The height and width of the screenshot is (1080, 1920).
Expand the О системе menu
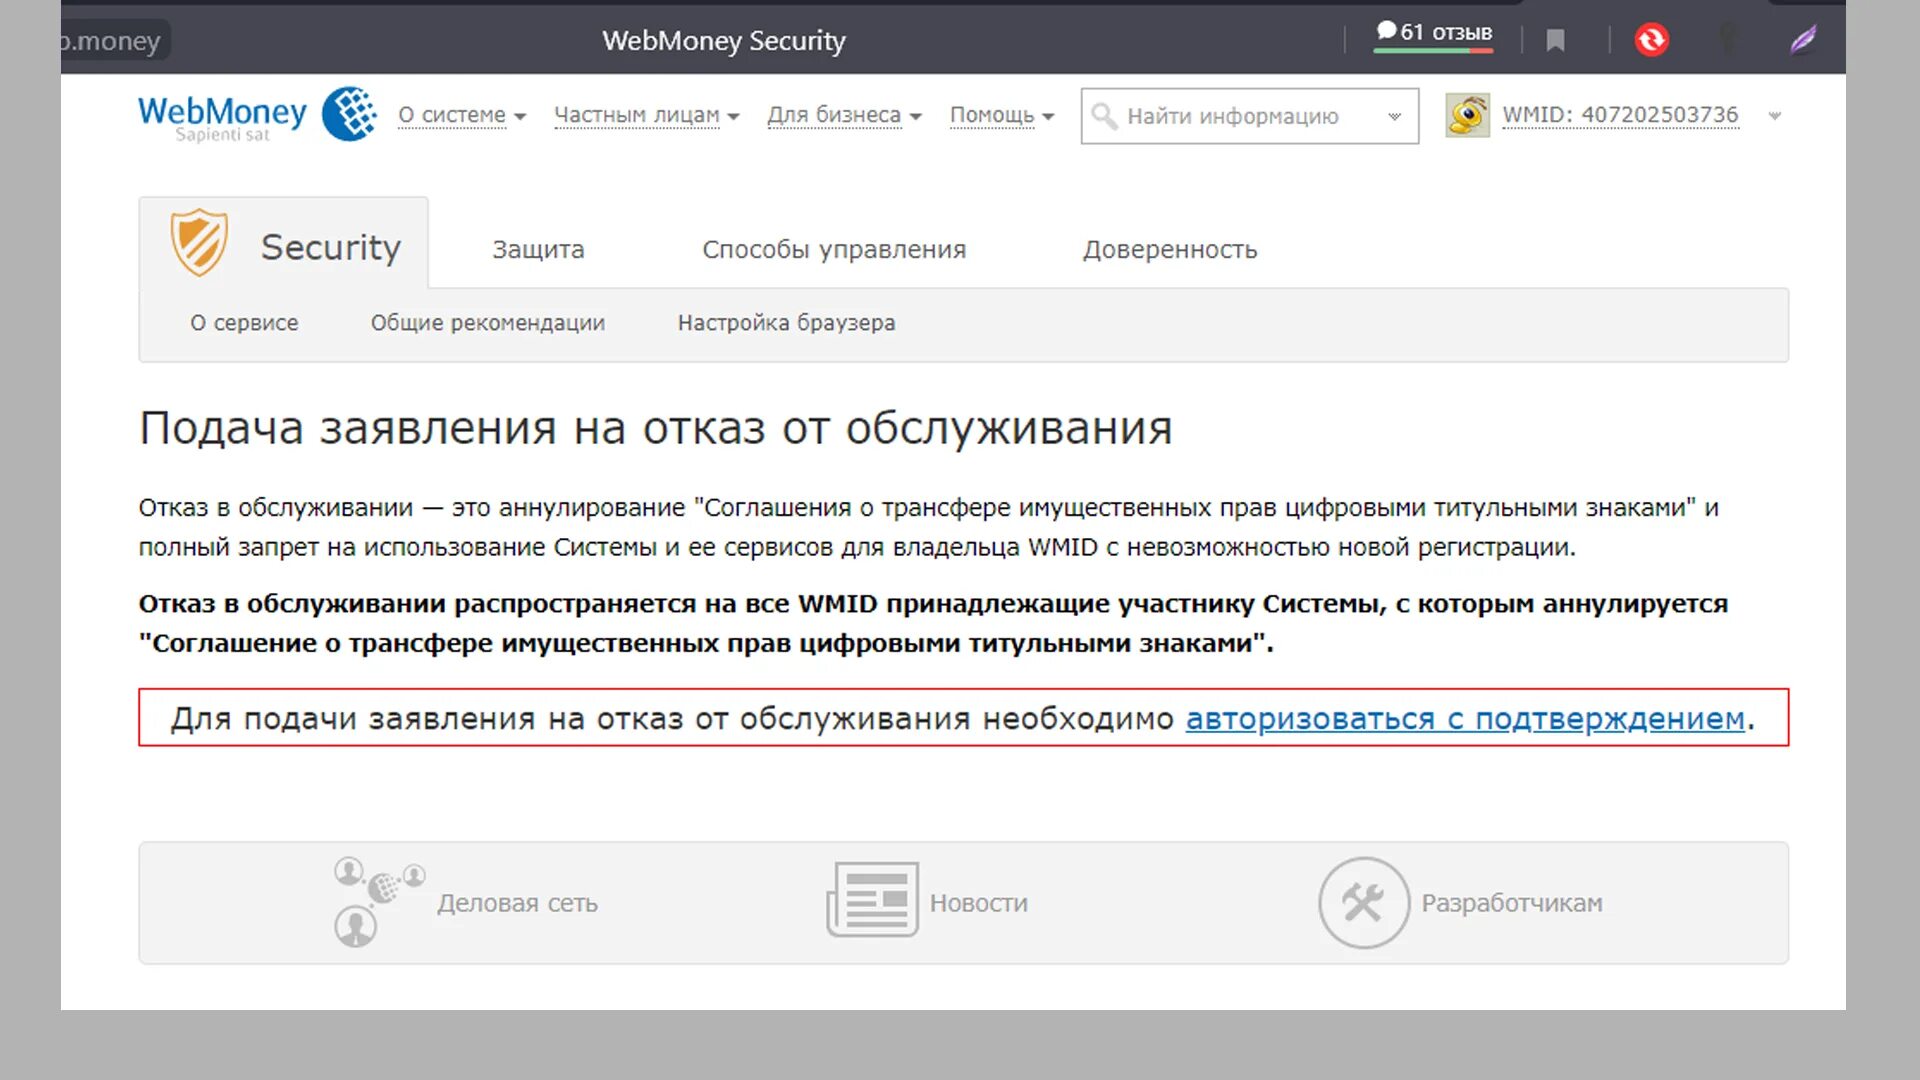click(462, 116)
